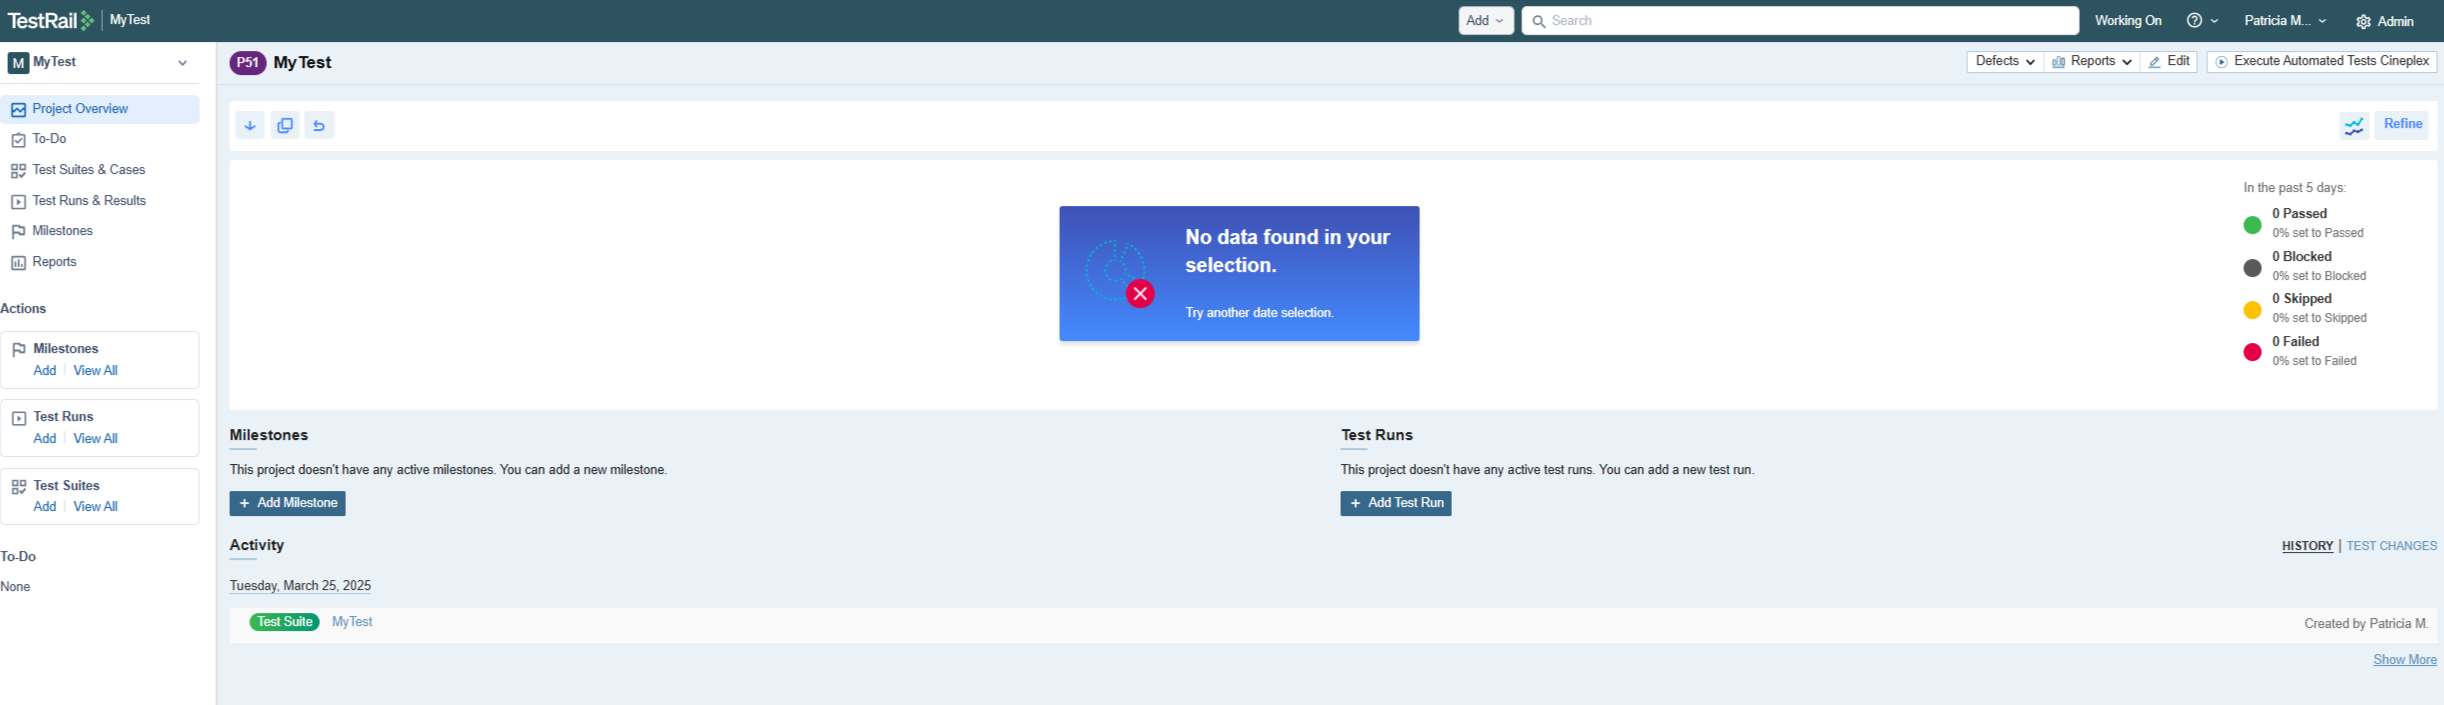The height and width of the screenshot is (705, 2444).
Task: Click the Add Milestone button
Action: 288,503
